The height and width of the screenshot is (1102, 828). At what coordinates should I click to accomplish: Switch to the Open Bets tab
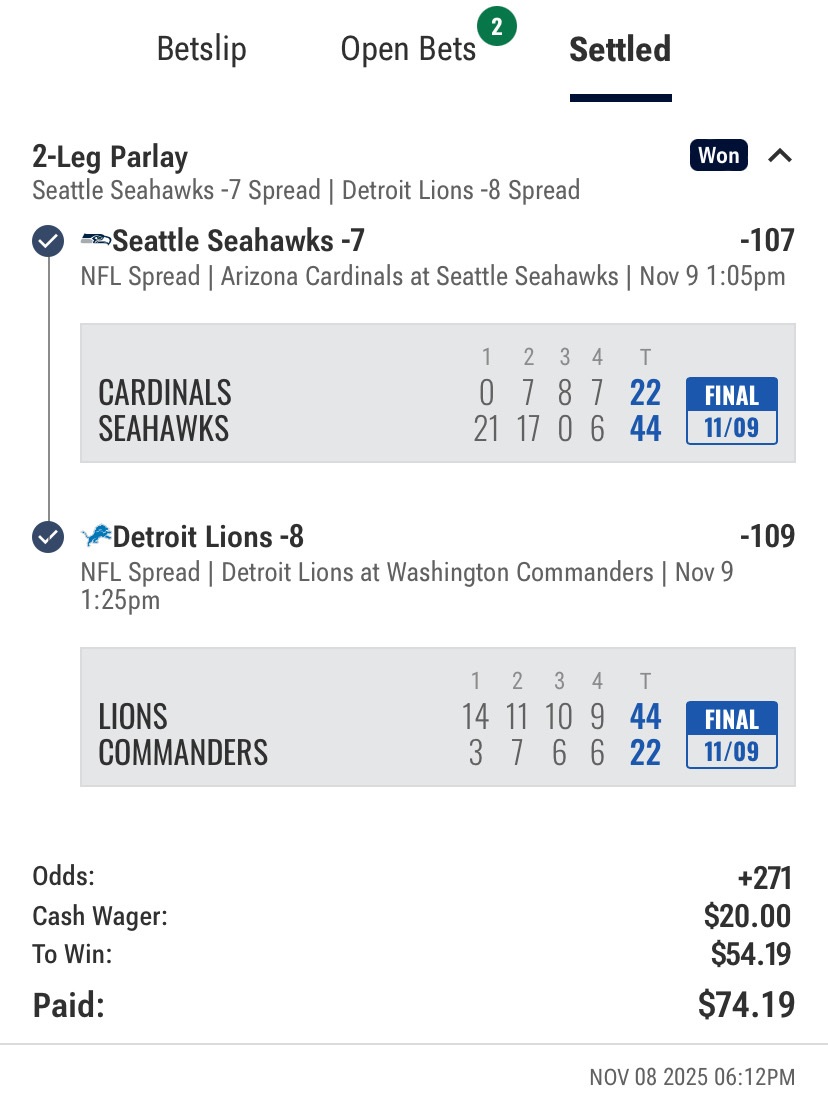pyautogui.click(x=408, y=49)
